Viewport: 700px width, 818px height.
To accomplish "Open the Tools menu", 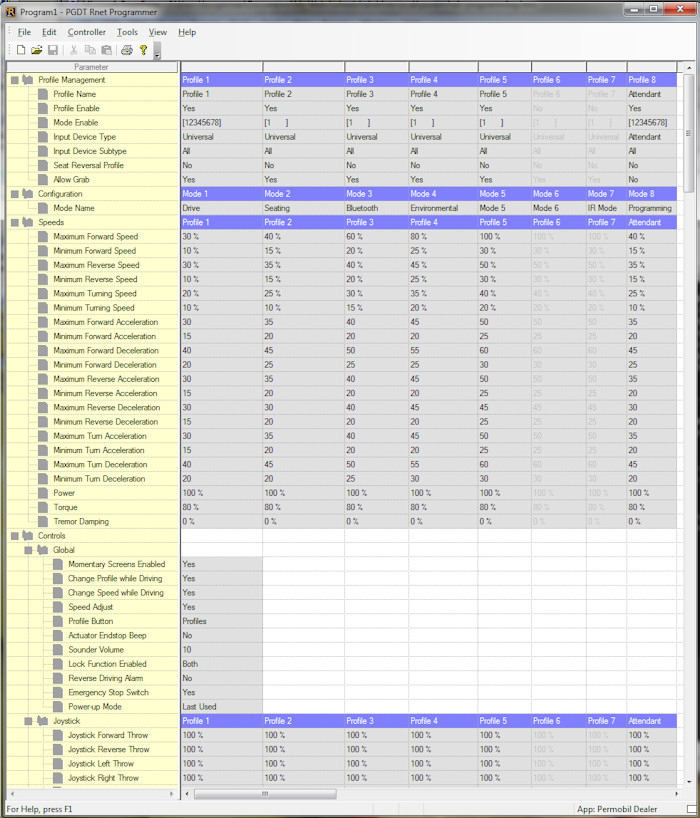I will pyautogui.click(x=127, y=32).
